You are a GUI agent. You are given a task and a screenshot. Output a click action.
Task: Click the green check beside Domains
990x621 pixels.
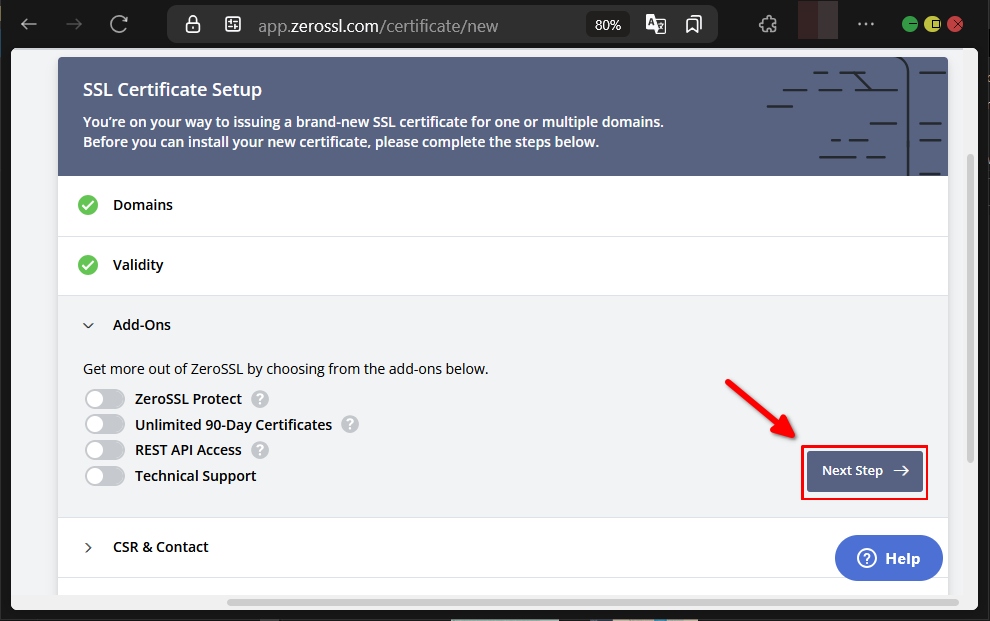tap(88, 205)
